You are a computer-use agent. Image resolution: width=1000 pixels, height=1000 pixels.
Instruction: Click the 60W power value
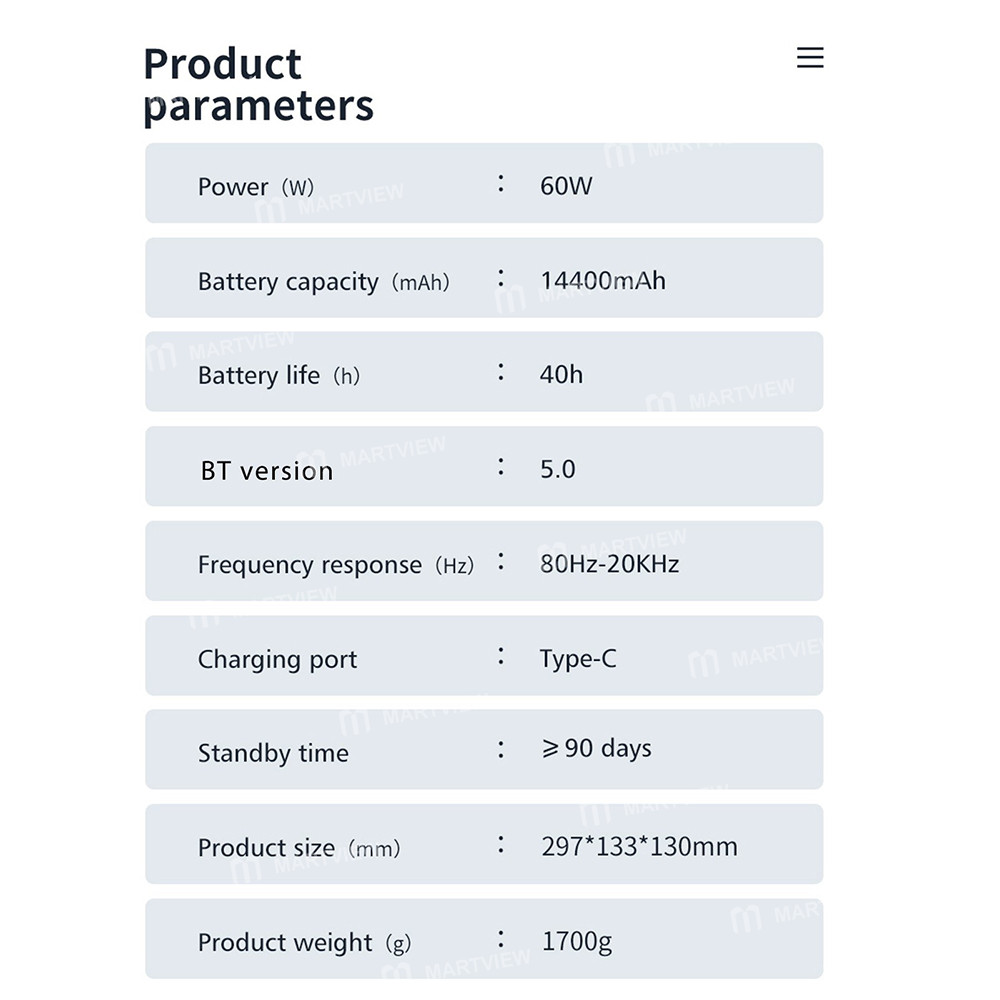tap(566, 186)
